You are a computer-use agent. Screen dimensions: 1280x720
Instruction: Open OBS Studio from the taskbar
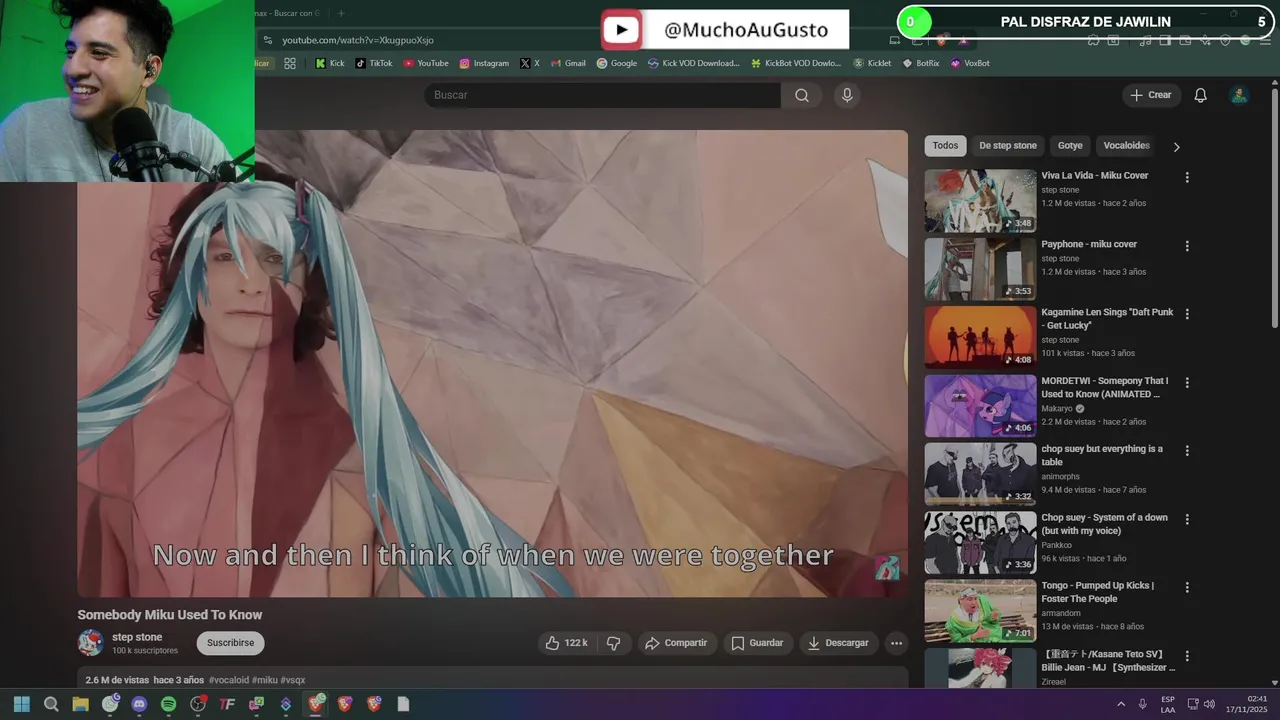(198, 704)
